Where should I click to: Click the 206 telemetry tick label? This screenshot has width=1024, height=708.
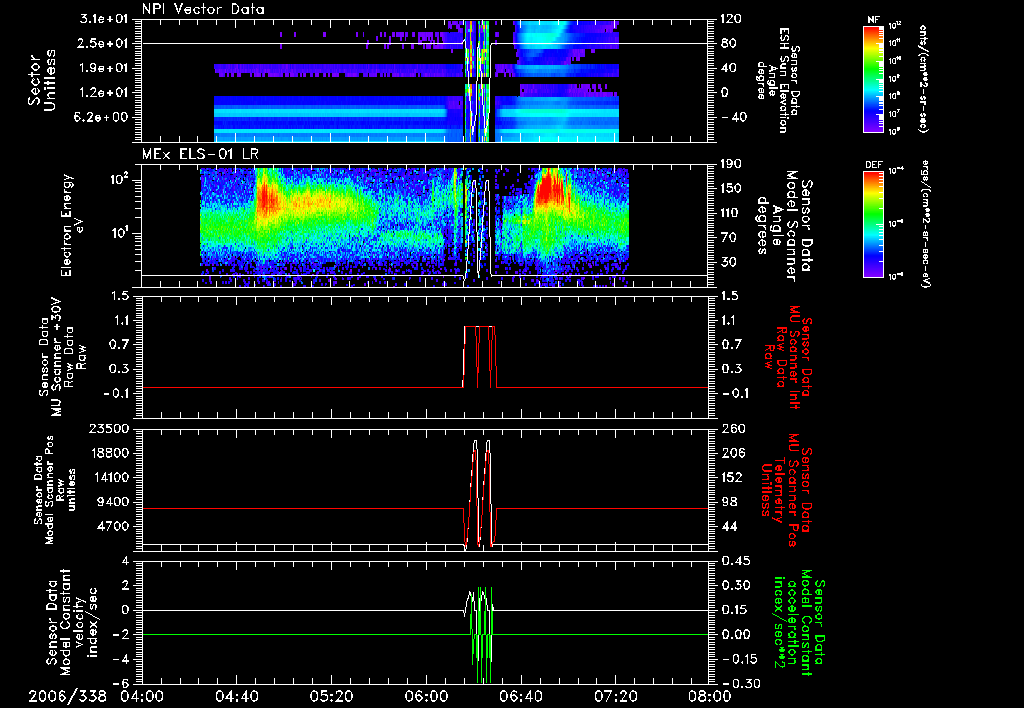[x=731, y=453]
